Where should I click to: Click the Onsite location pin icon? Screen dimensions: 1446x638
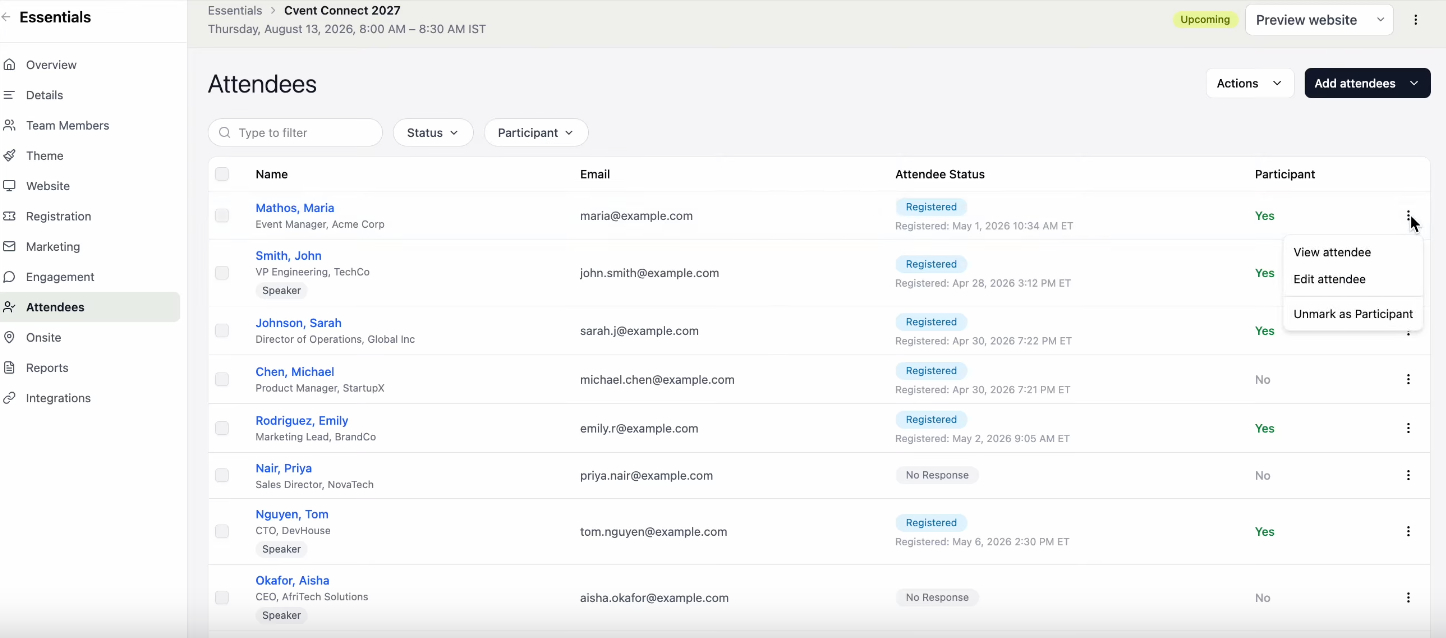click(9, 337)
